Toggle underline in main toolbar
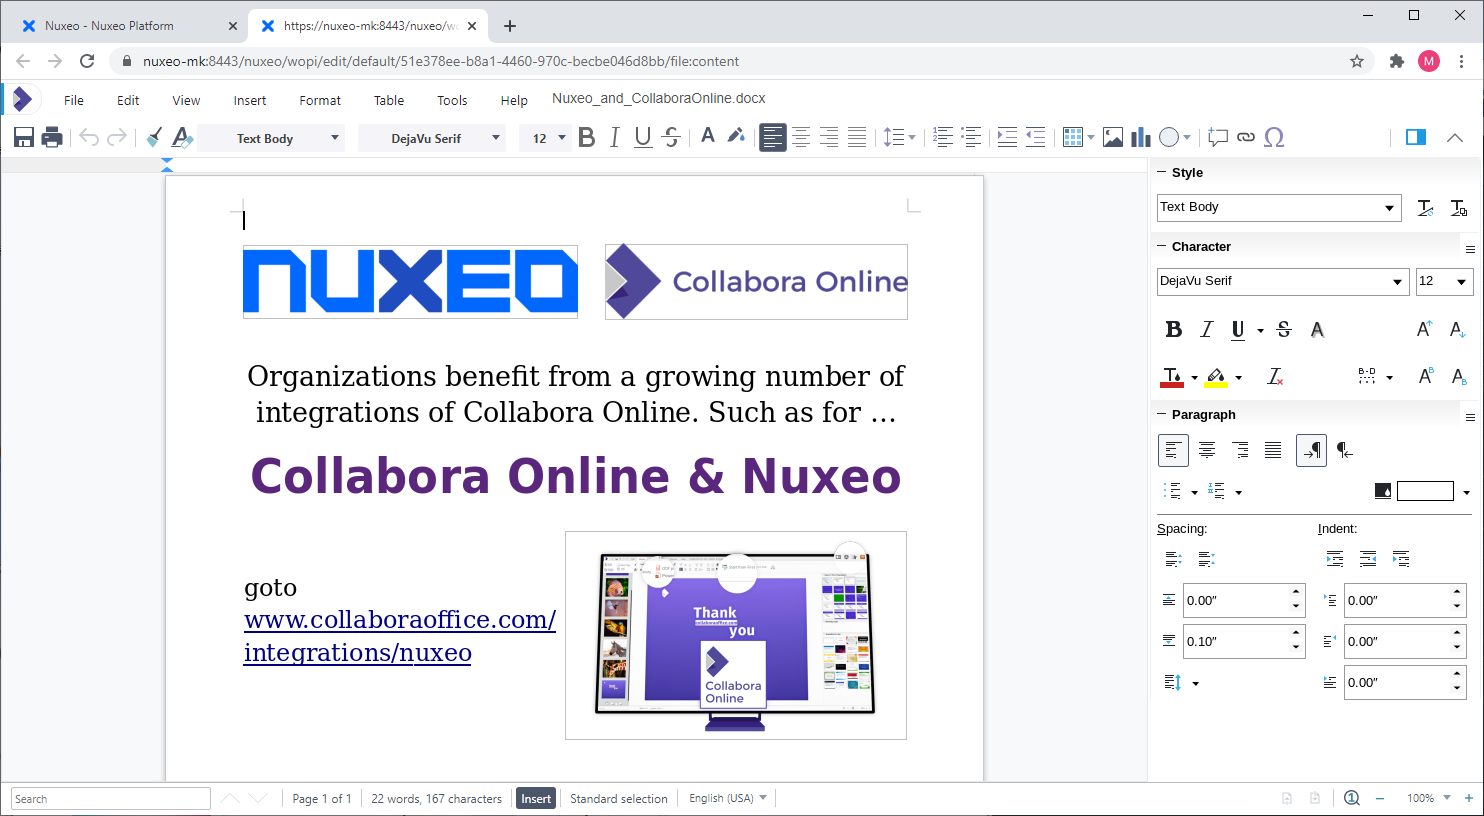 tap(643, 138)
